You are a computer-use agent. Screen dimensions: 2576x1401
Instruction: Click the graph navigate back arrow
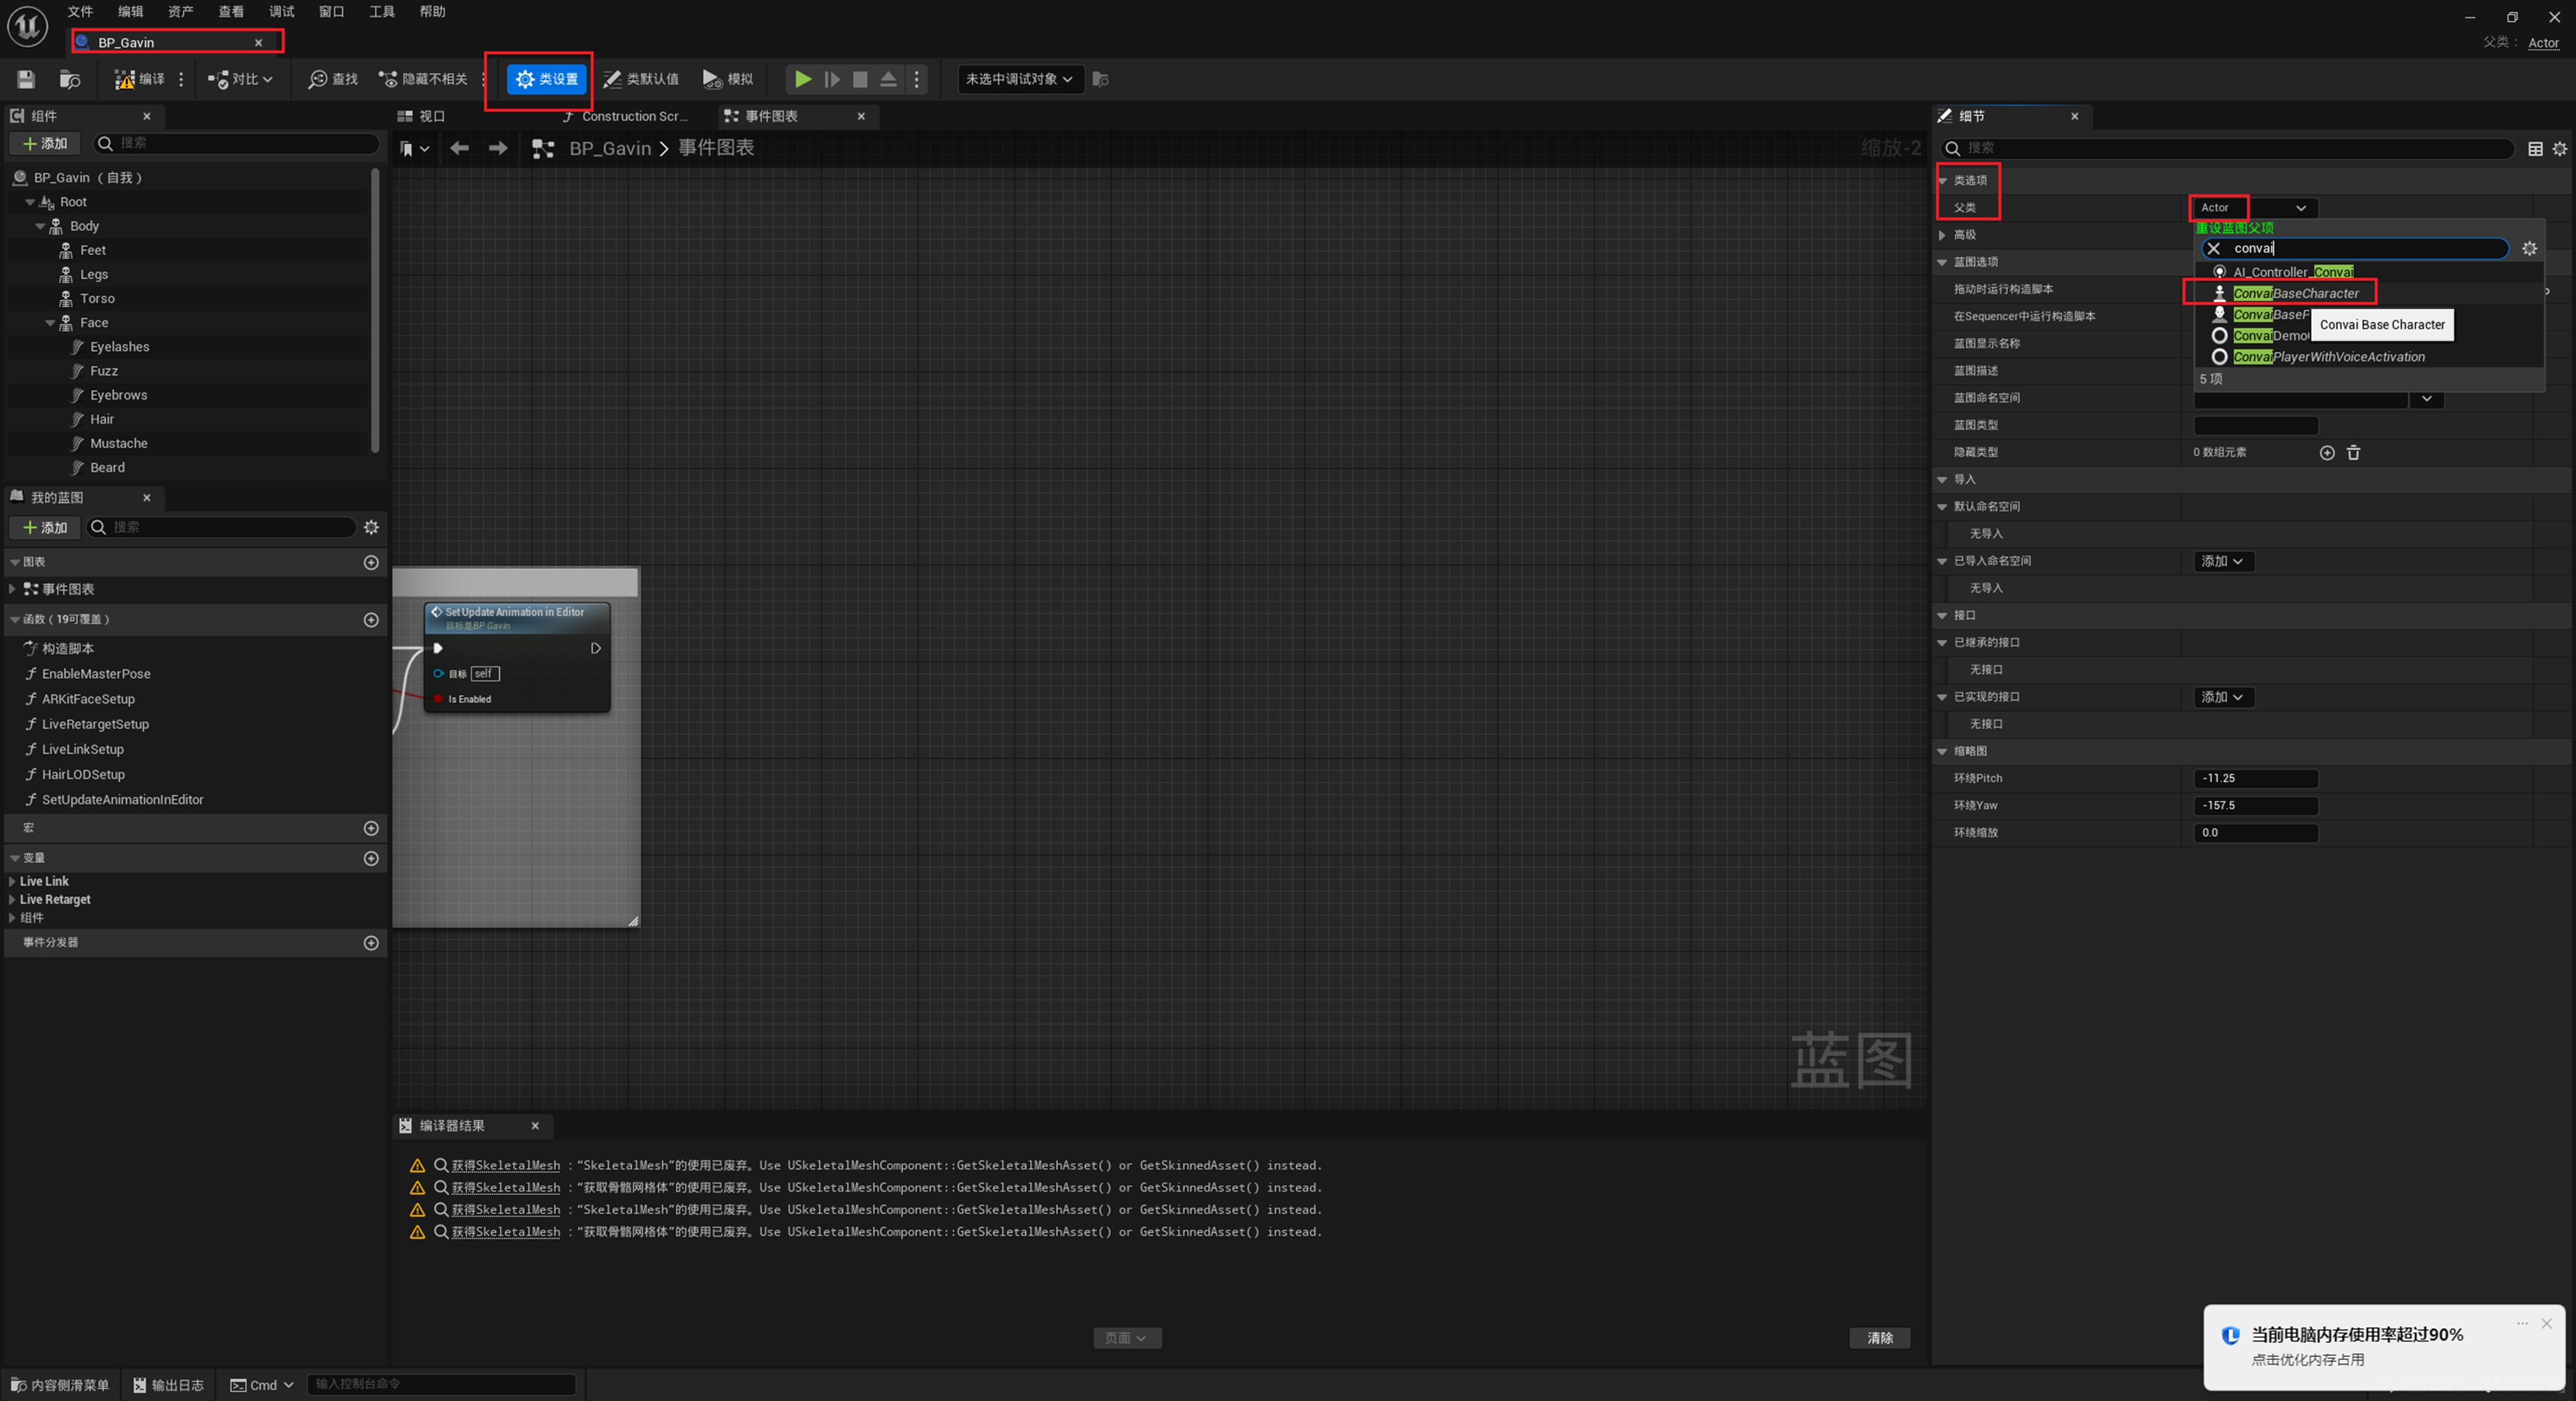pos(459,148)
